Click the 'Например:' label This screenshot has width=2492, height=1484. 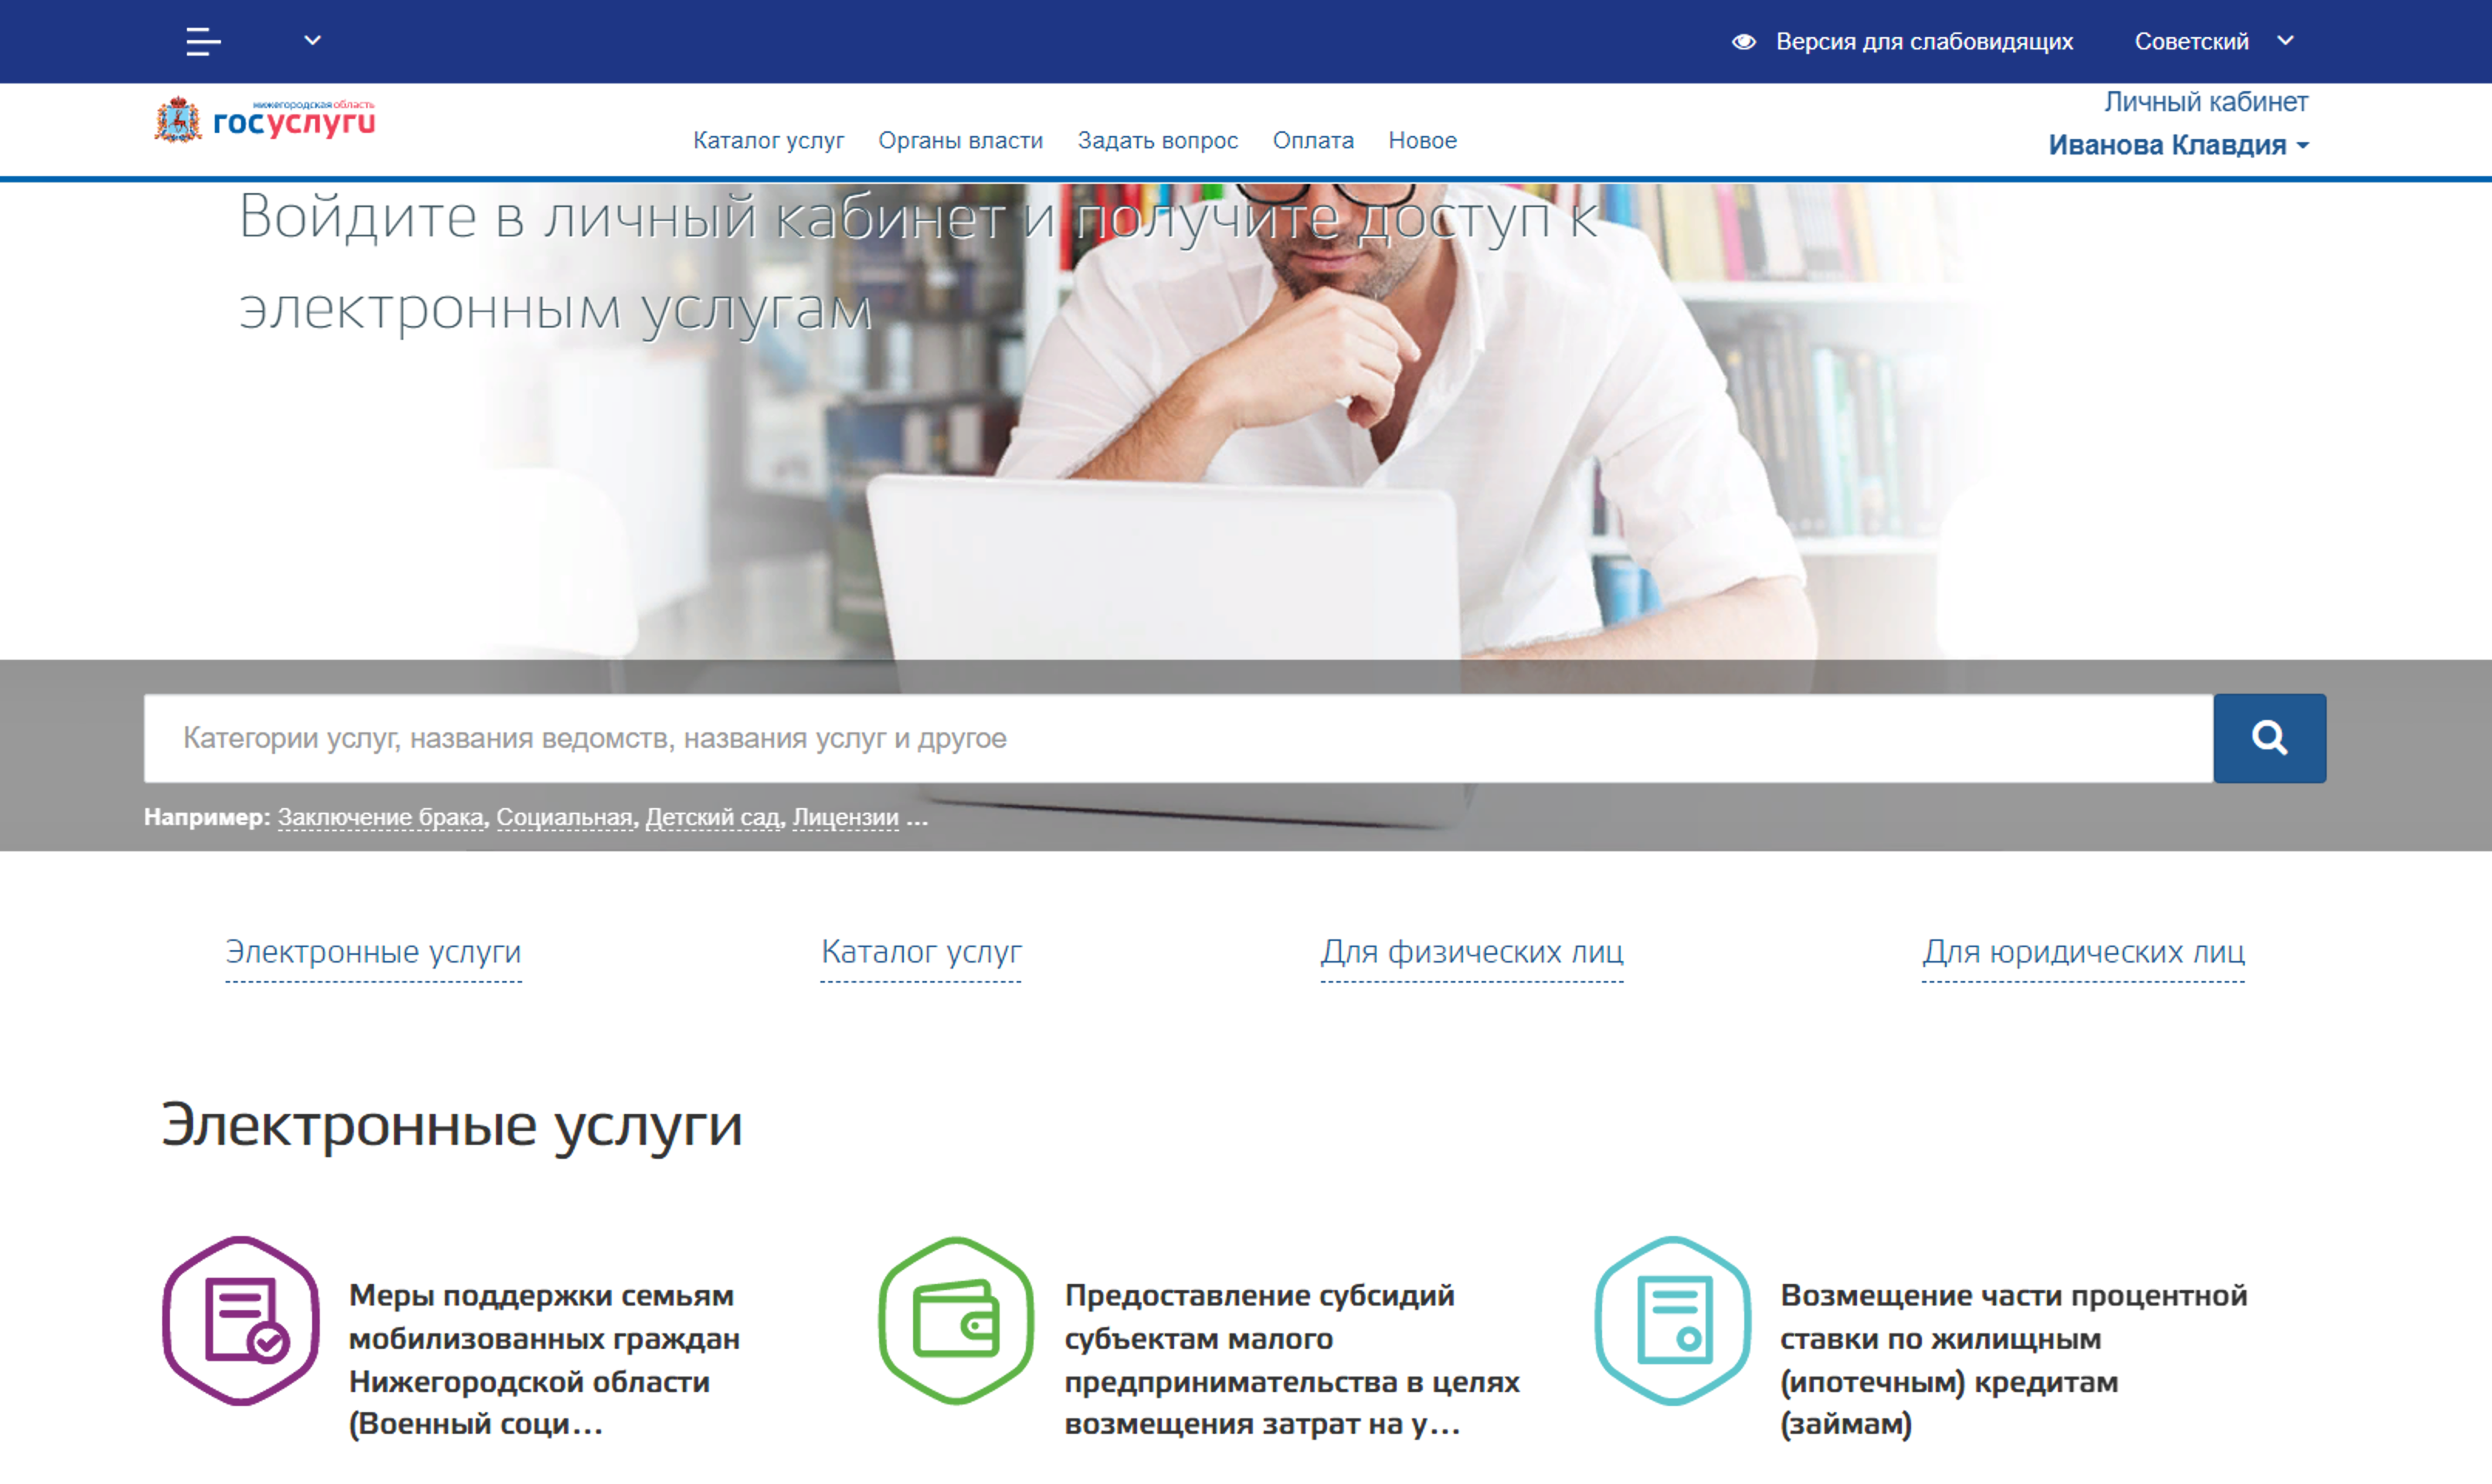point(207,817)
